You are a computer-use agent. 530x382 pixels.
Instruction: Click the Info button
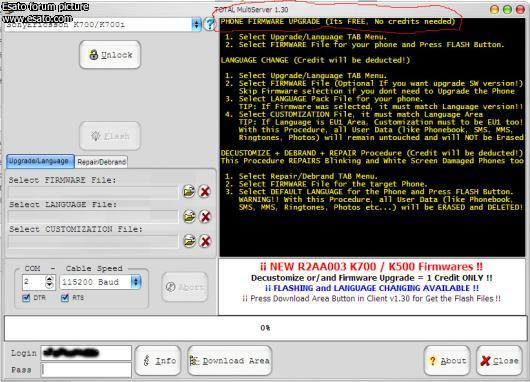click(x=158, y=361)
